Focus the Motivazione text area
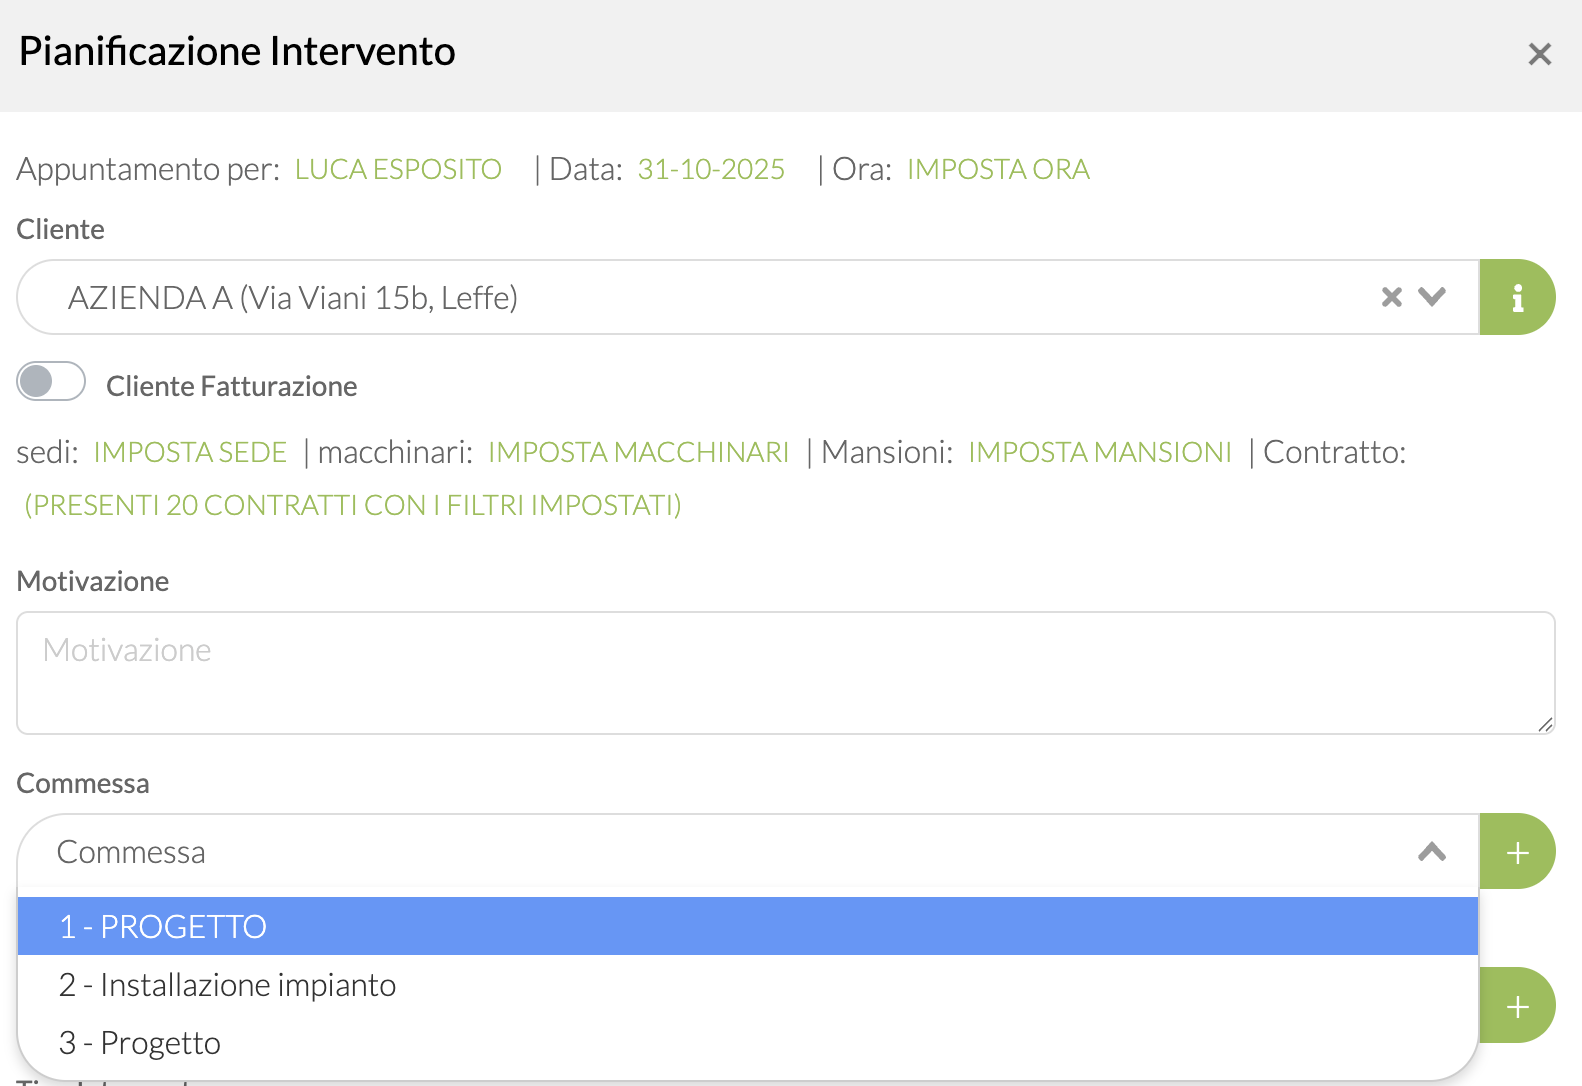1582x1086 pixels. click(x=785, y=673)
